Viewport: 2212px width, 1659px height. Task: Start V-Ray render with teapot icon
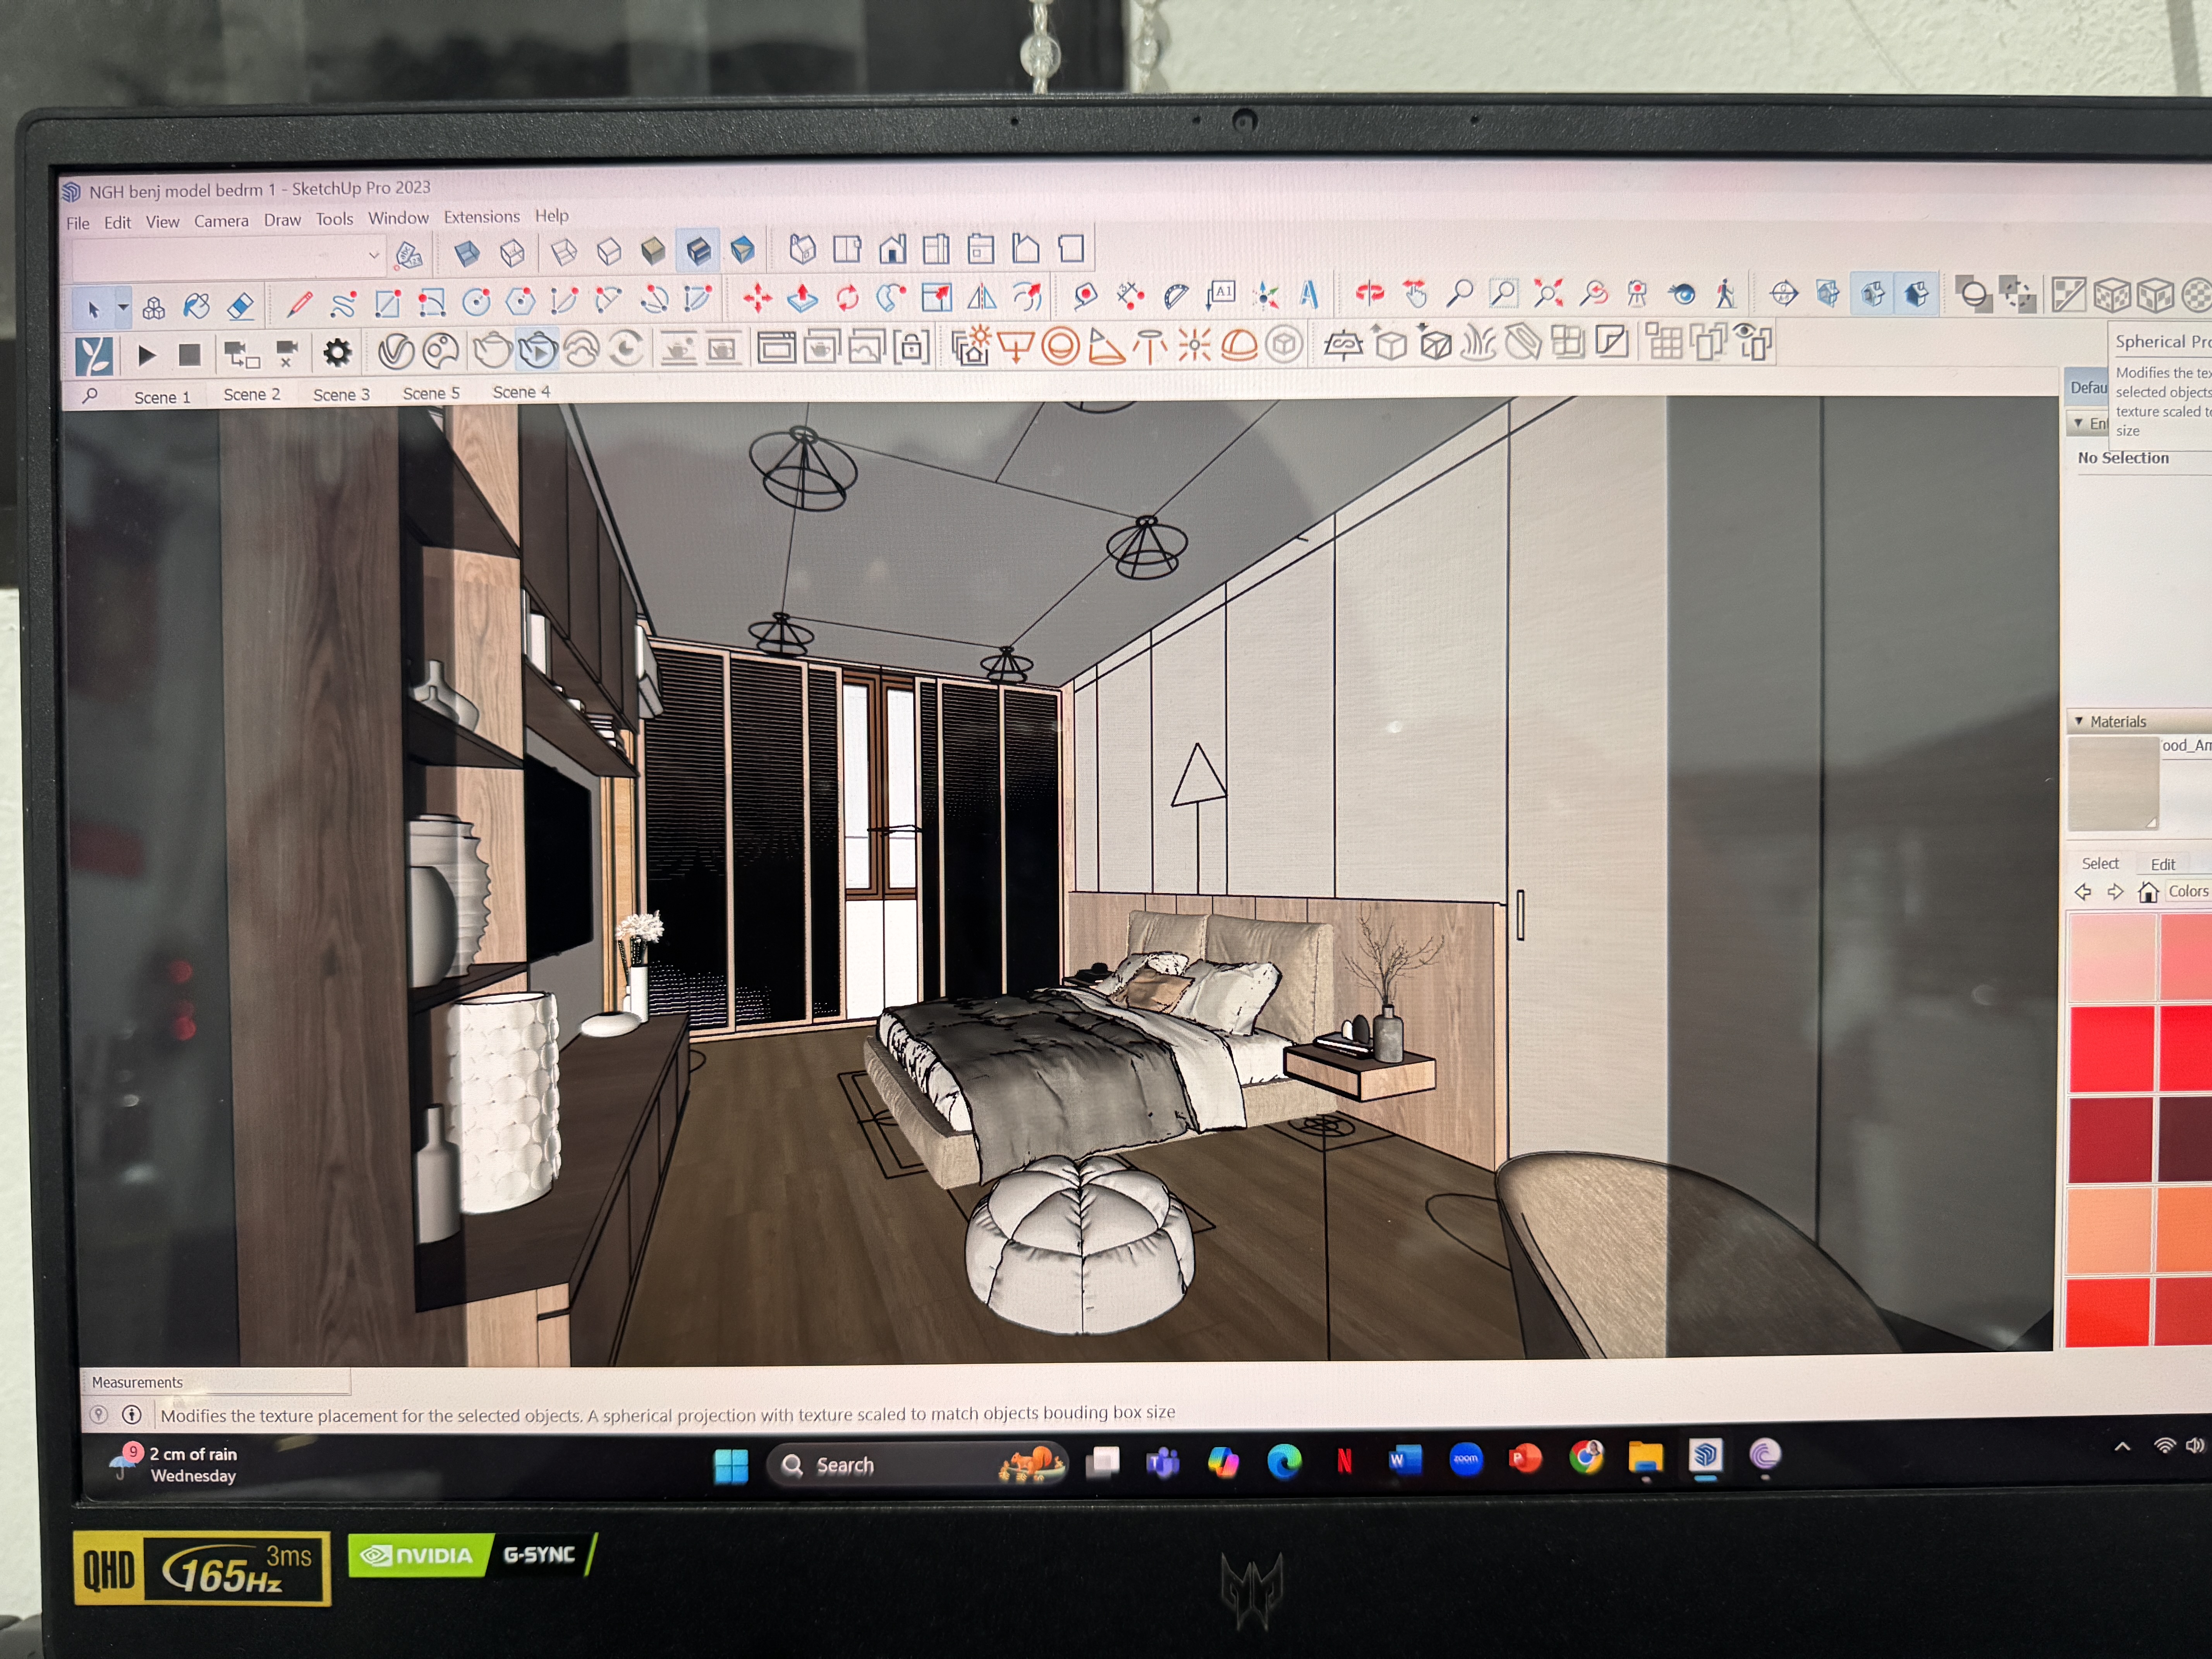tap(492, 350)
